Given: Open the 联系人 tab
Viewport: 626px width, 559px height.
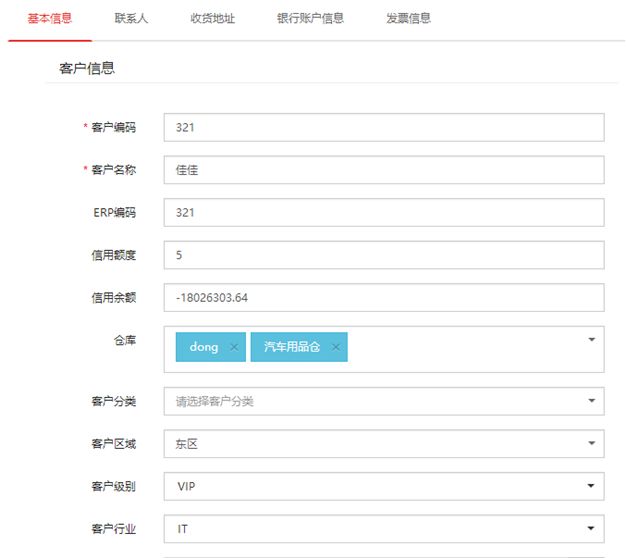Looking at the screenshot, I should [x=131, y=18].
